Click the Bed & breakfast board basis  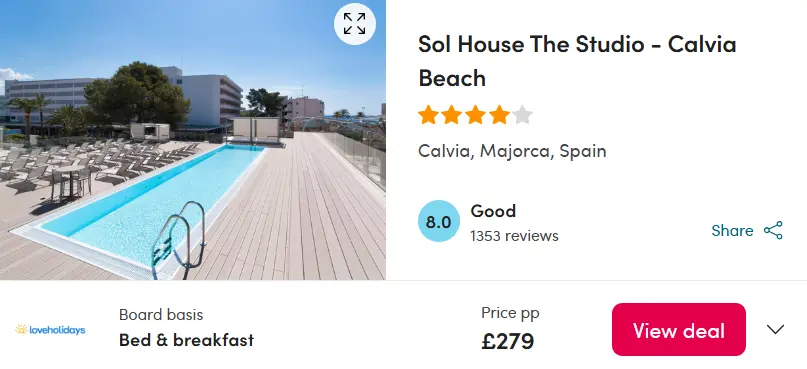[x=186, y=340]
